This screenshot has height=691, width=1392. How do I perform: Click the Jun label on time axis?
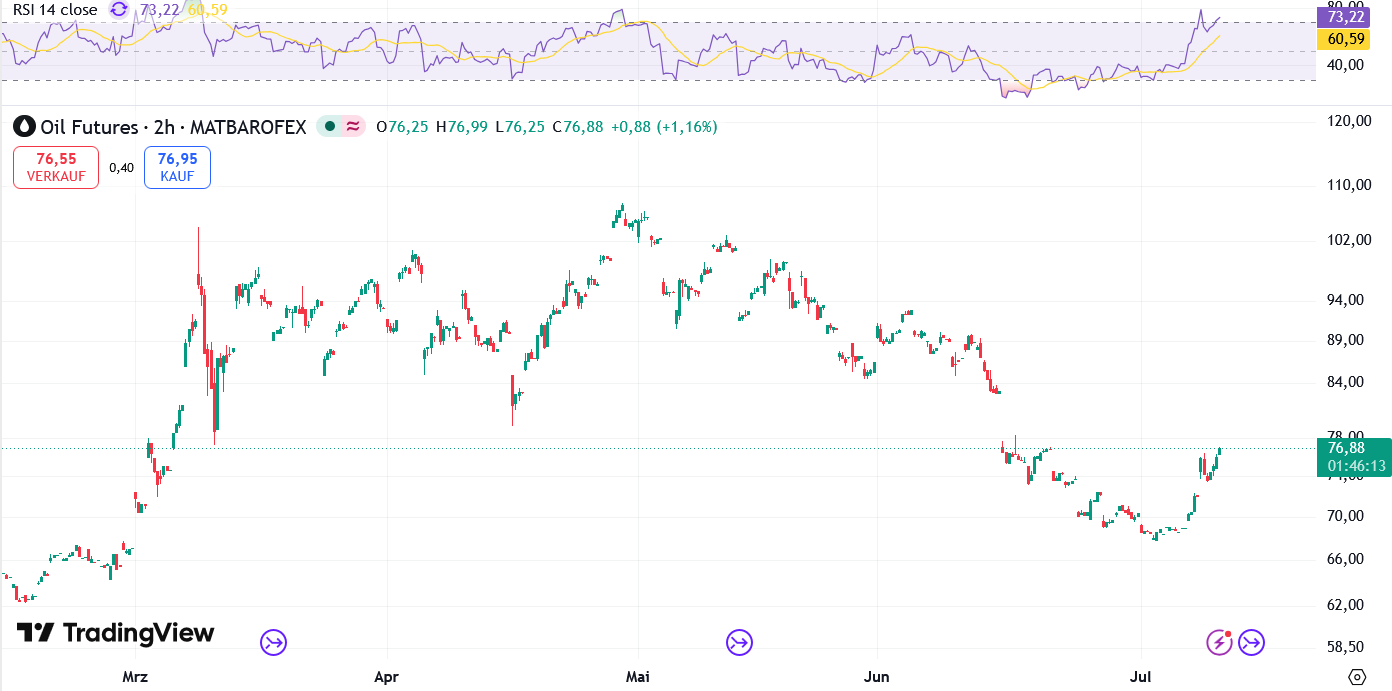click(877, 677)
